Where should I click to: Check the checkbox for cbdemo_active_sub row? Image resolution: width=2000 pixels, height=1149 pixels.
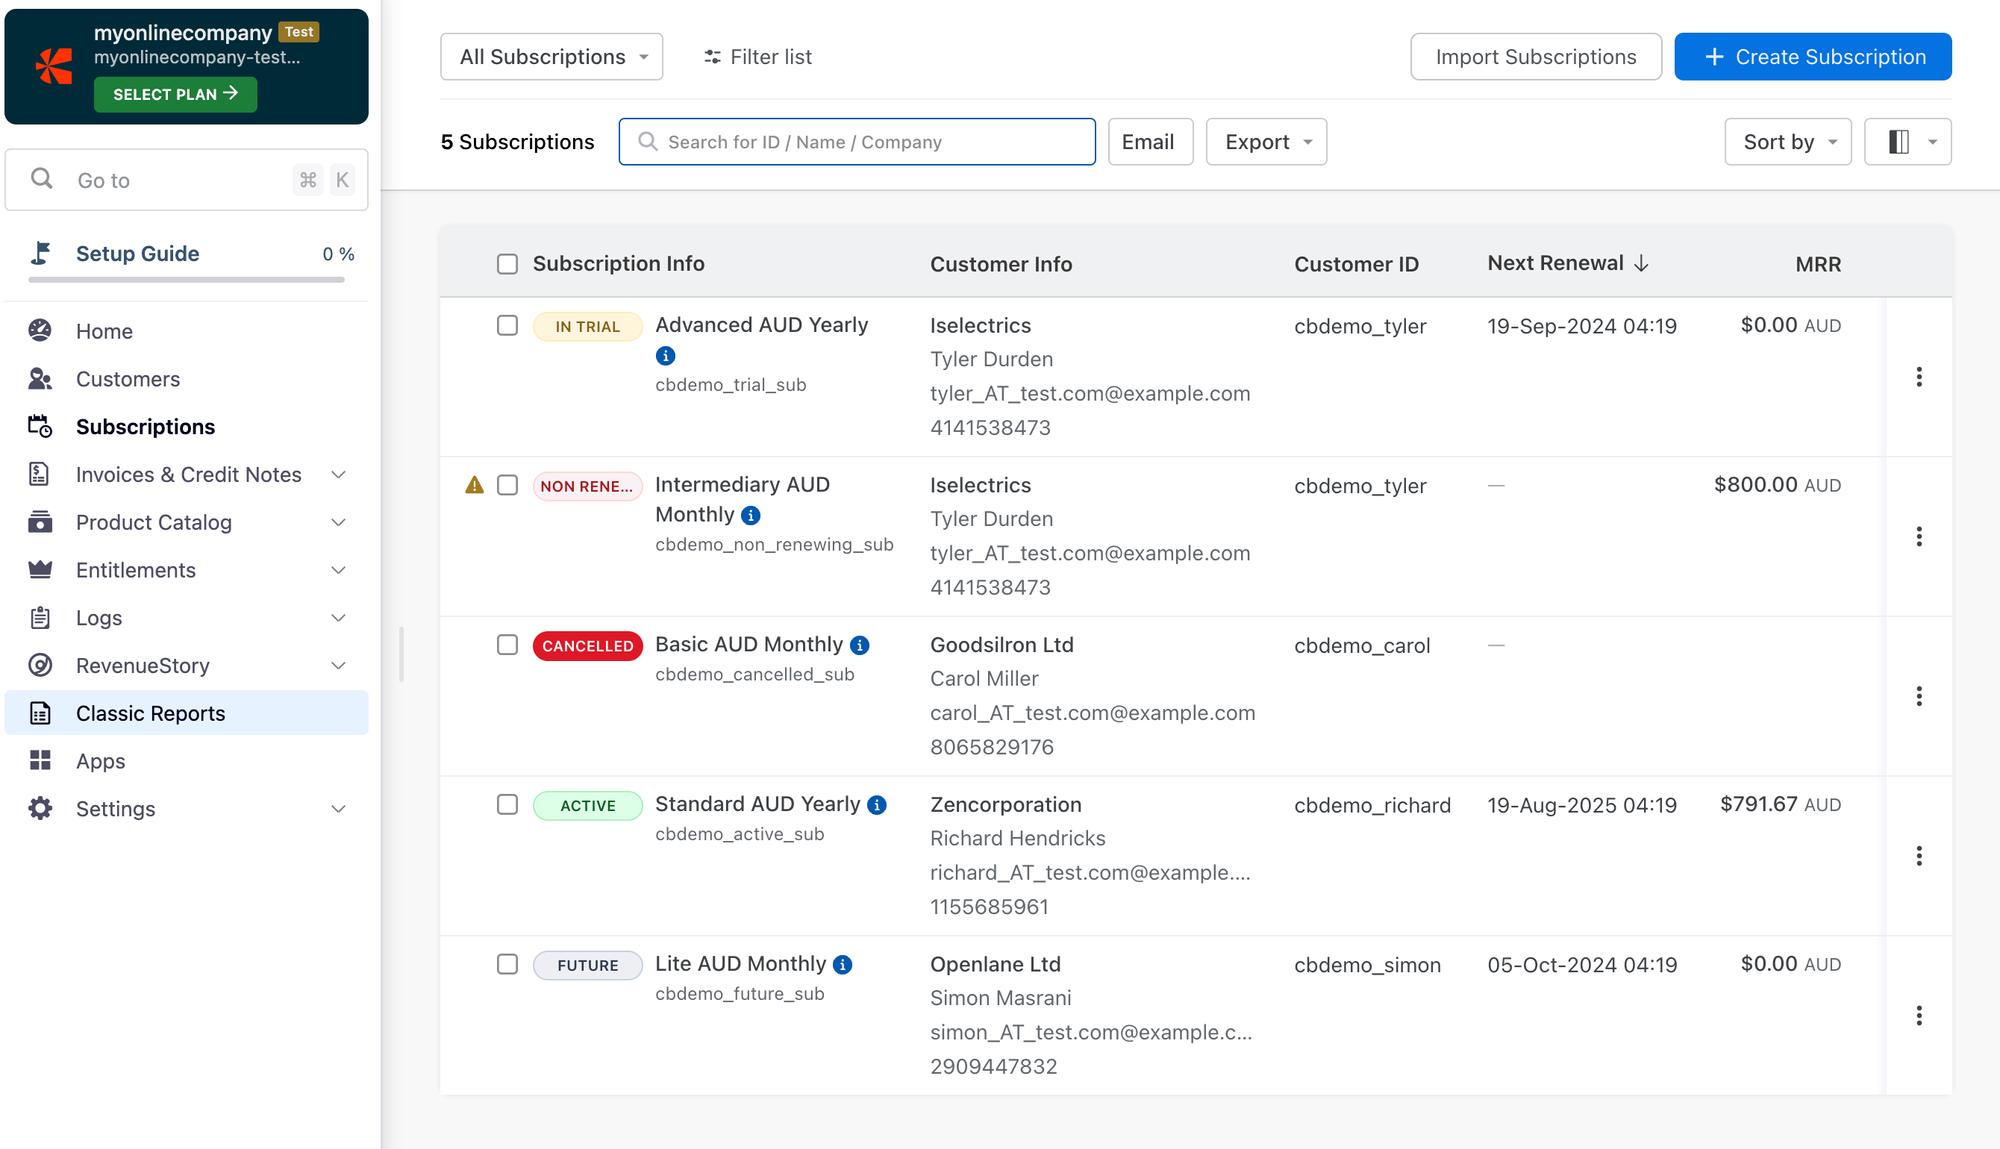pos(507,804)
